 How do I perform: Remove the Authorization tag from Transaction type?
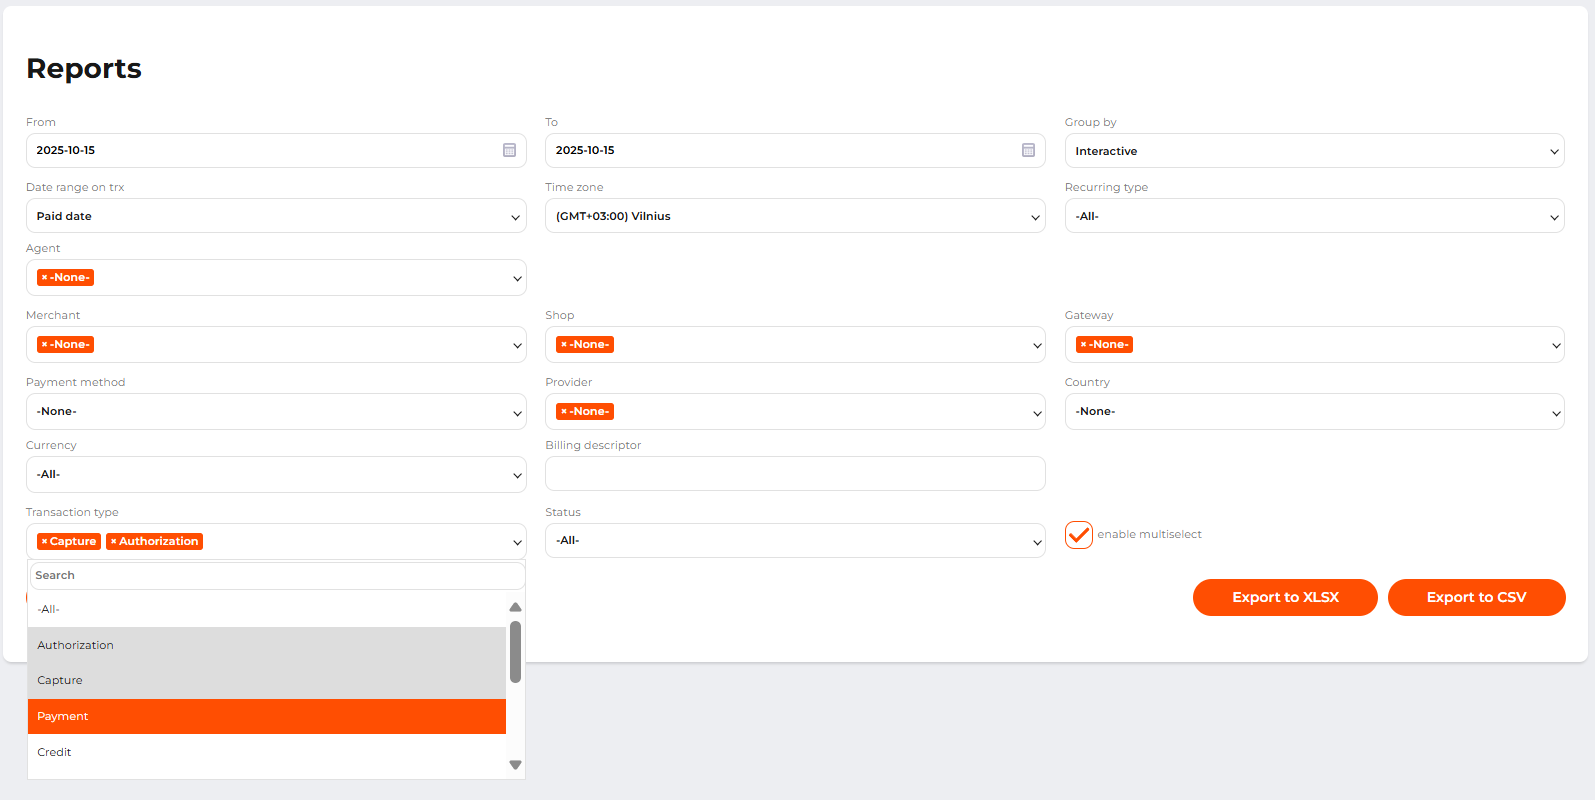point(114,541)
